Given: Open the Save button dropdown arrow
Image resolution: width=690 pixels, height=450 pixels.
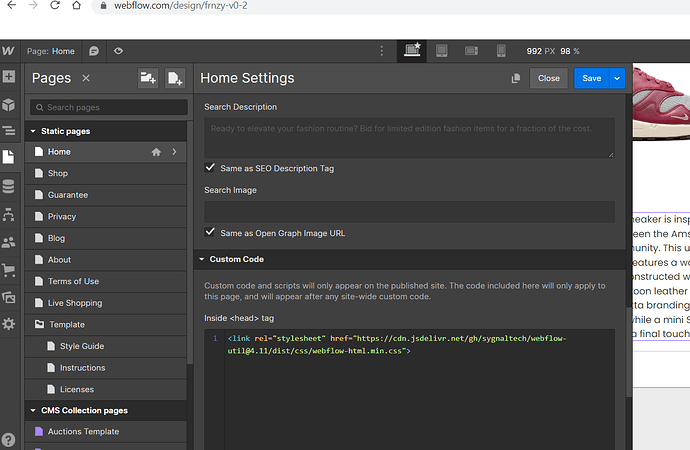Looking at the screenshot, I should (617, 78).
